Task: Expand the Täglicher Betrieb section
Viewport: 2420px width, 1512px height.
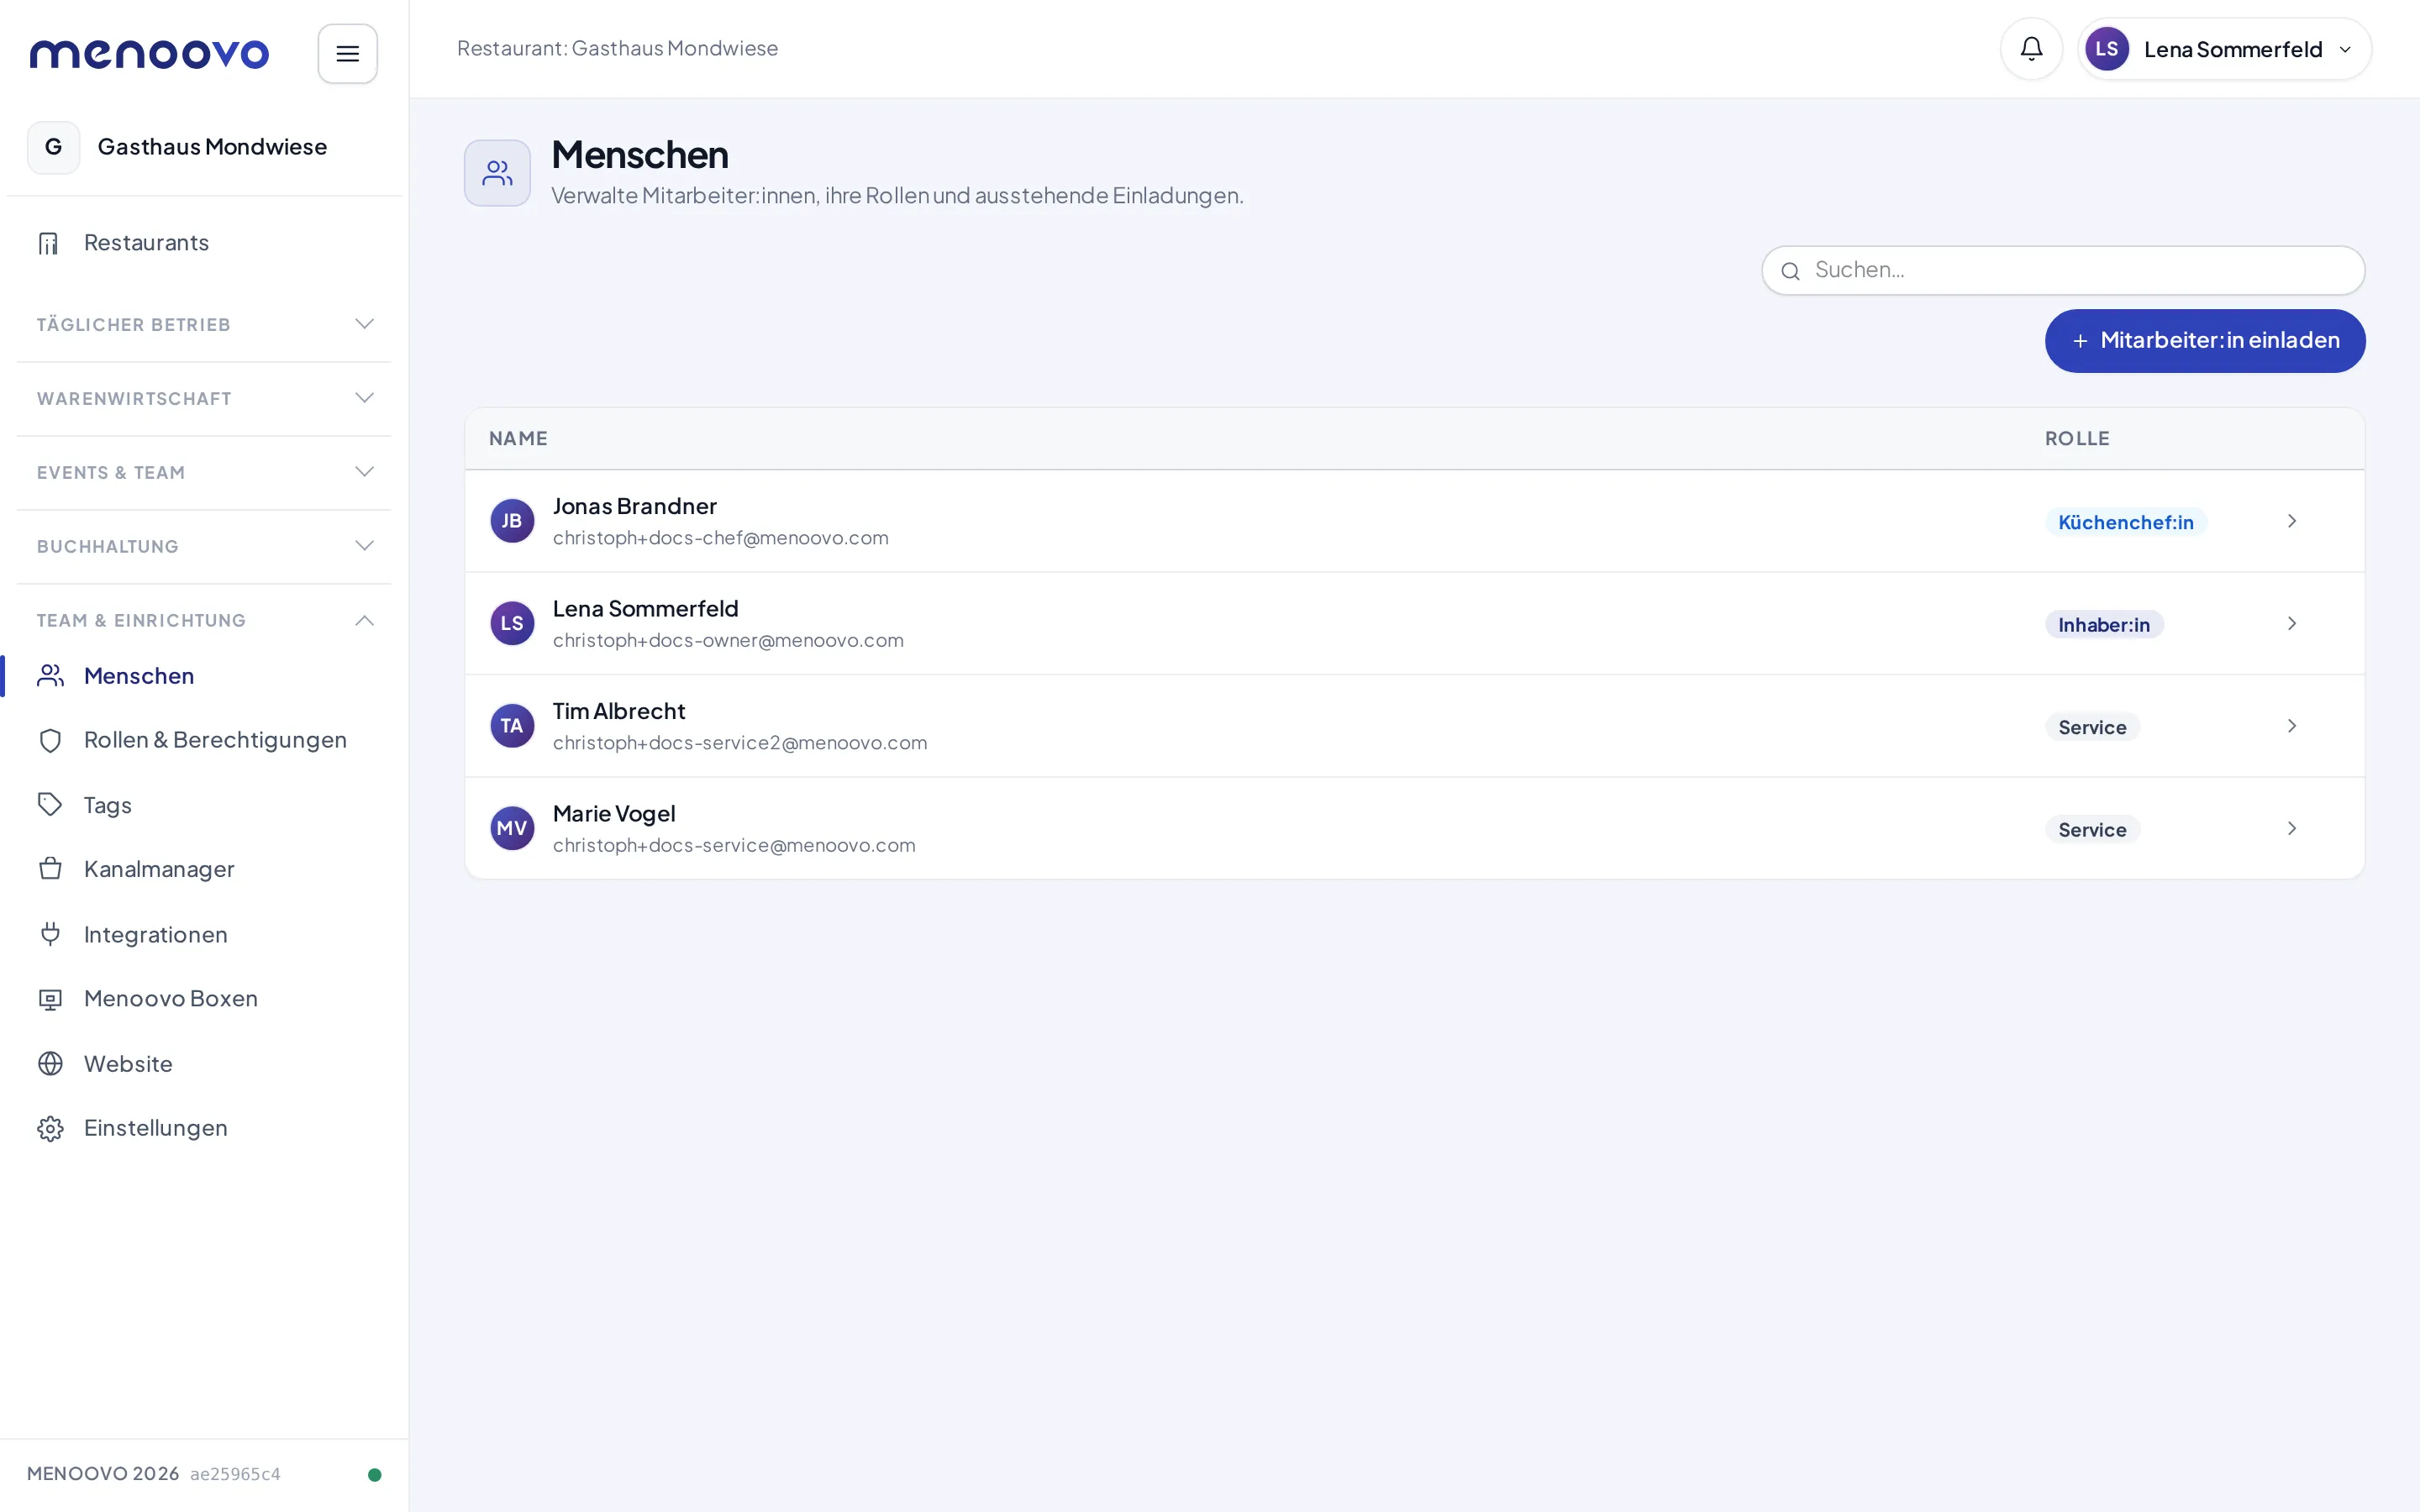Action: (x=204, y=325)
